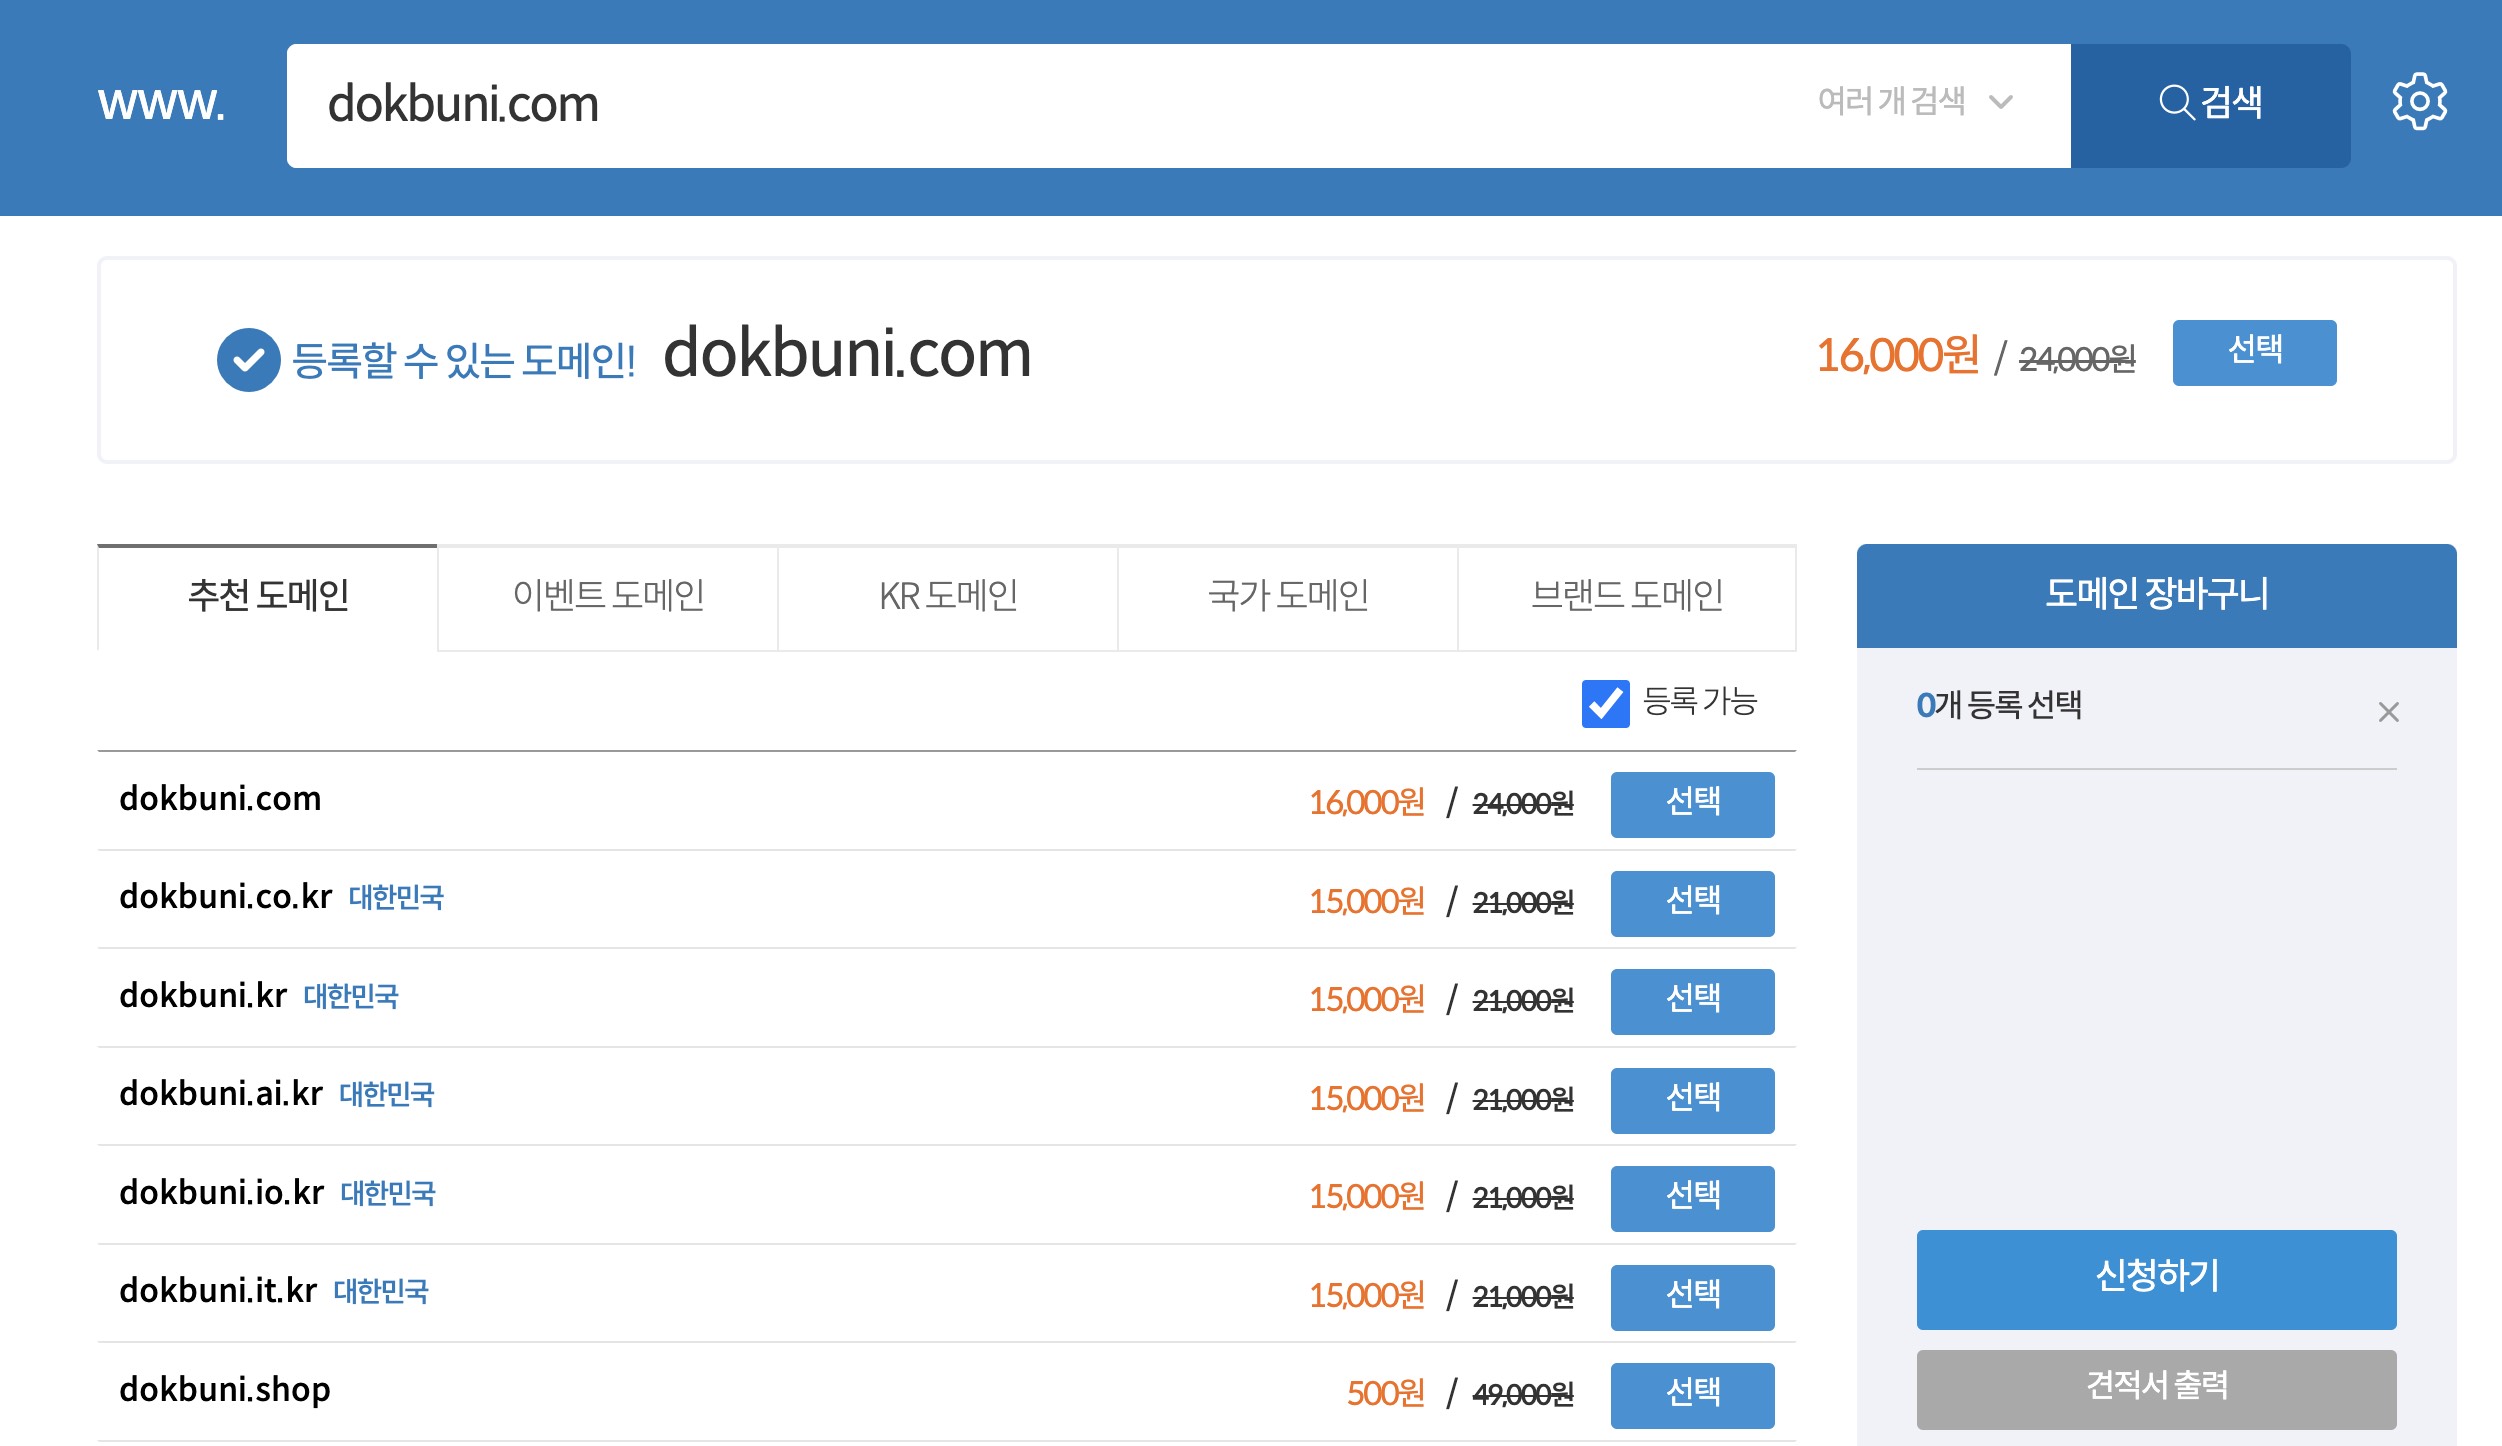Switch to the 이벤트 도메인 tab
Screen dimensions: 2502x1446
(x=608, y=597)
